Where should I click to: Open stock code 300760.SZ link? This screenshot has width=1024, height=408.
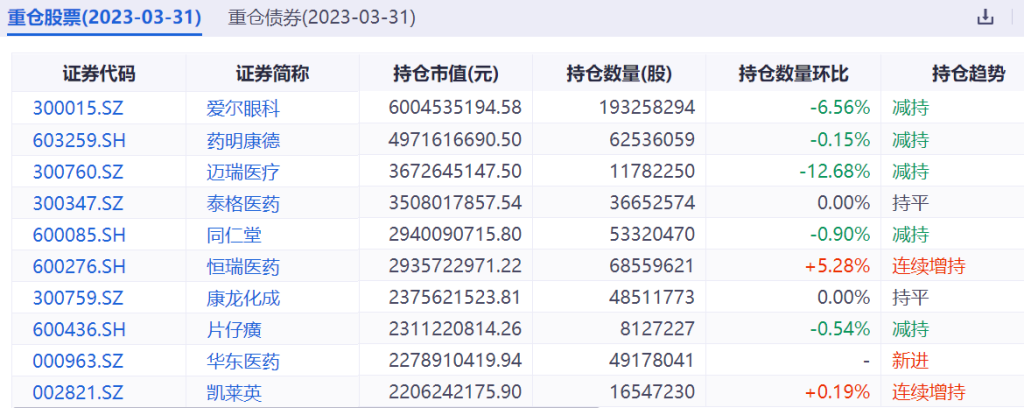point(78,172)
